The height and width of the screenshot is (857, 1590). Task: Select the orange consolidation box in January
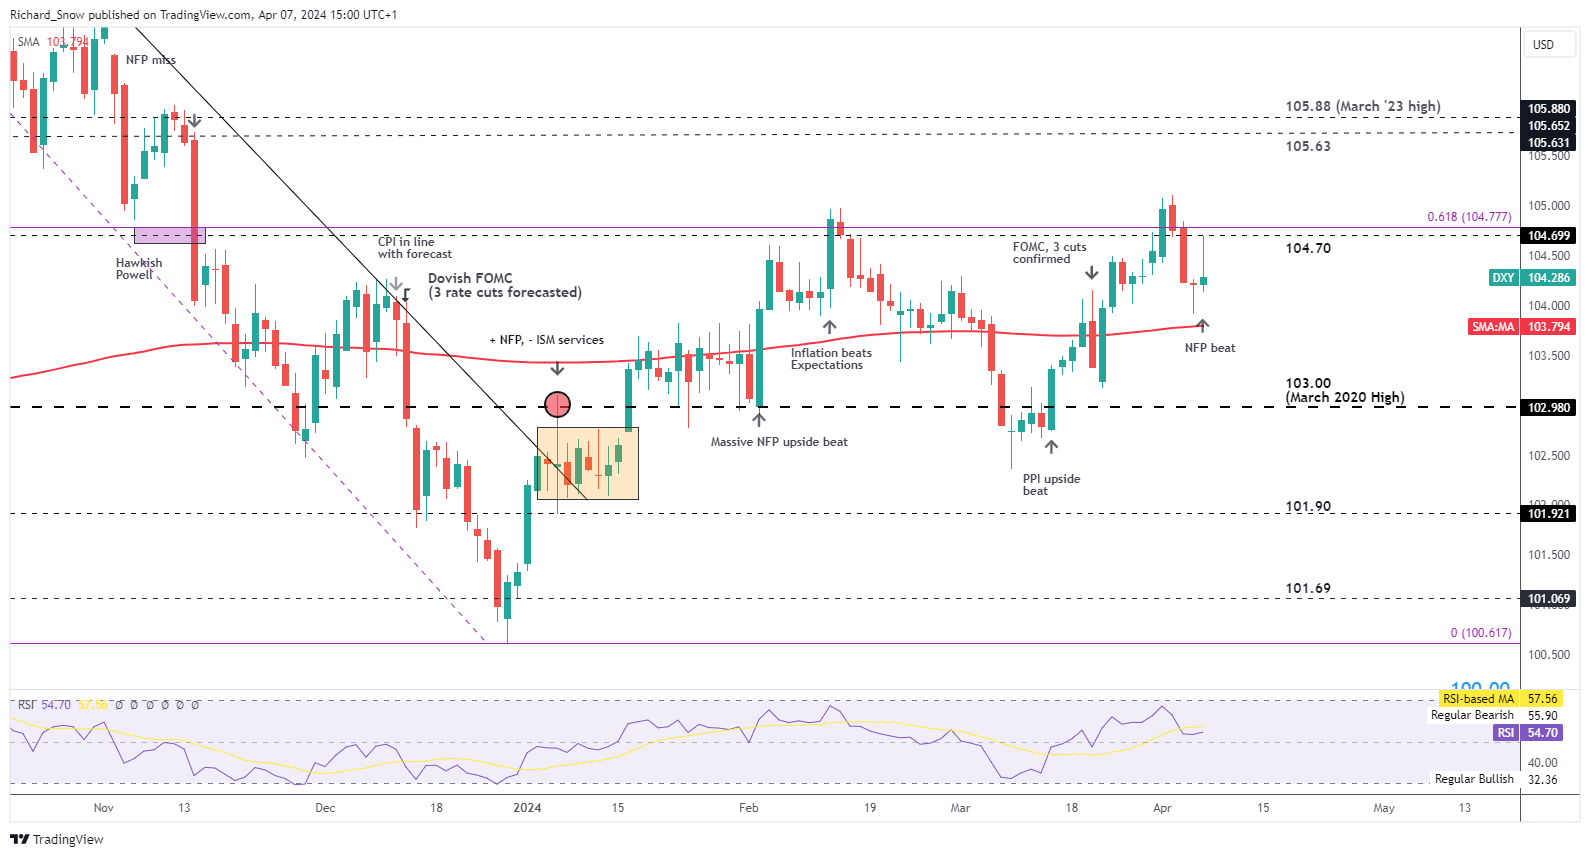[x=588, y=463]
